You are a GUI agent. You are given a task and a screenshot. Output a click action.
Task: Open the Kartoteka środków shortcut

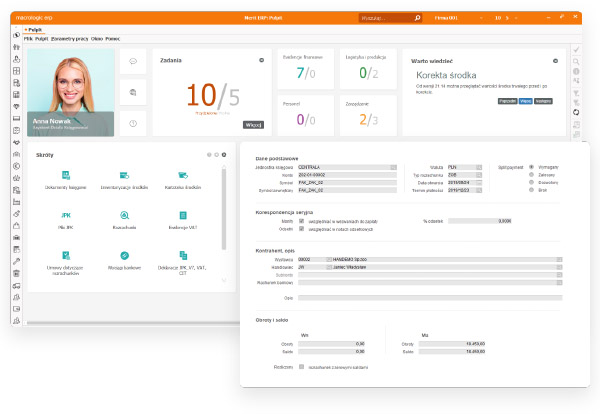pos(183,180)
